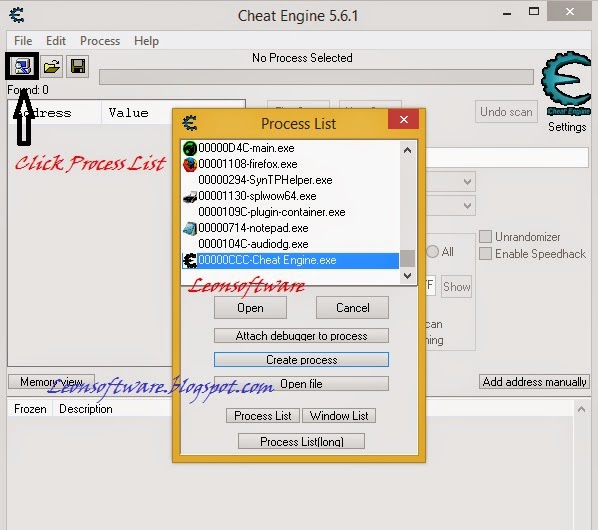Image resolution: width=598 pixels, height=530 pixels.
Task: Click the process list scrollbar thumb
Action: coord(407,259)
